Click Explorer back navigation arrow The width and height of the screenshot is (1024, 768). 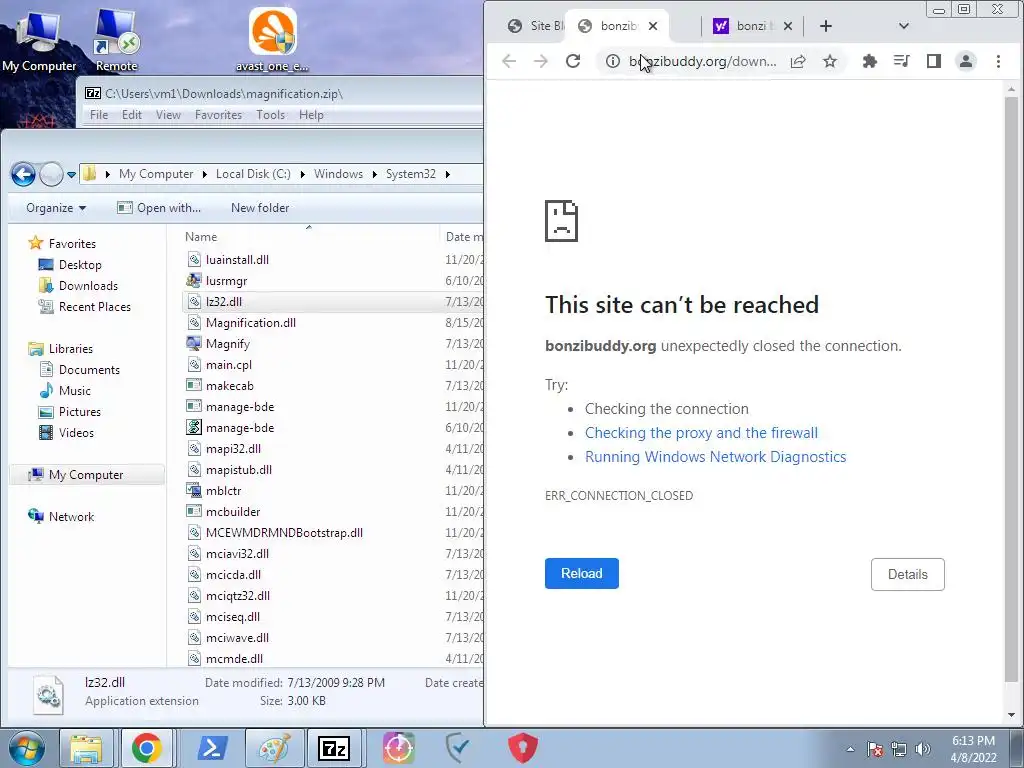click(x=24, y=174)
